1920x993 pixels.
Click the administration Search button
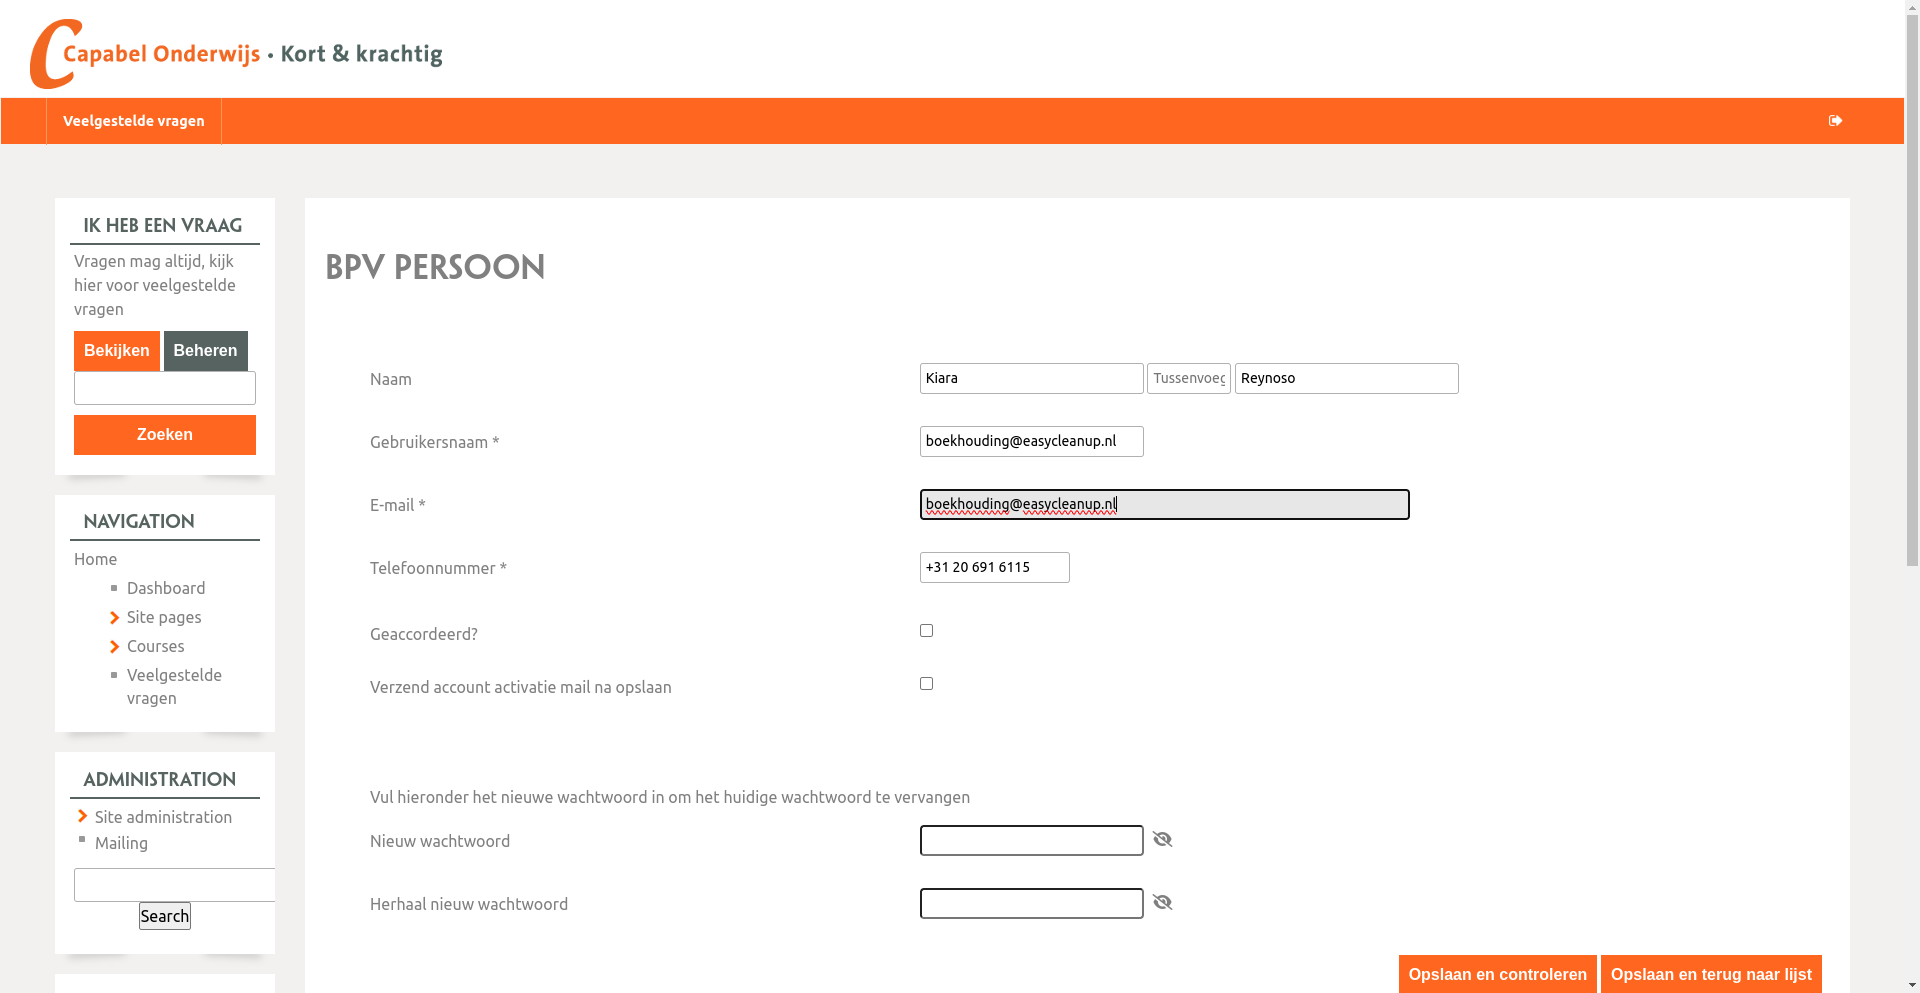(x=165, y=916)
